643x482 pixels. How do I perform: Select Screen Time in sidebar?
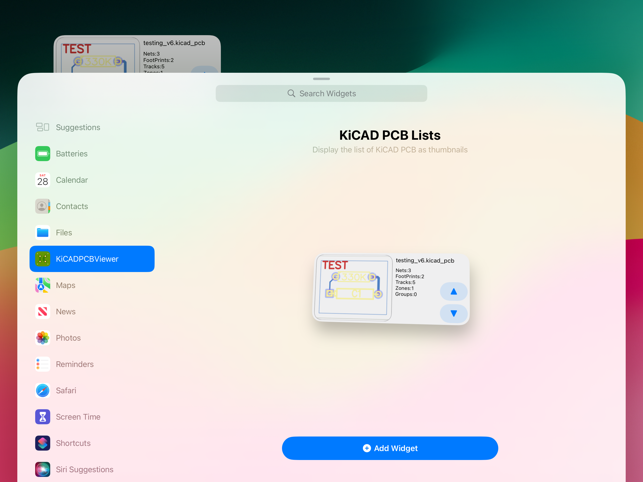(x=92, y=417)
